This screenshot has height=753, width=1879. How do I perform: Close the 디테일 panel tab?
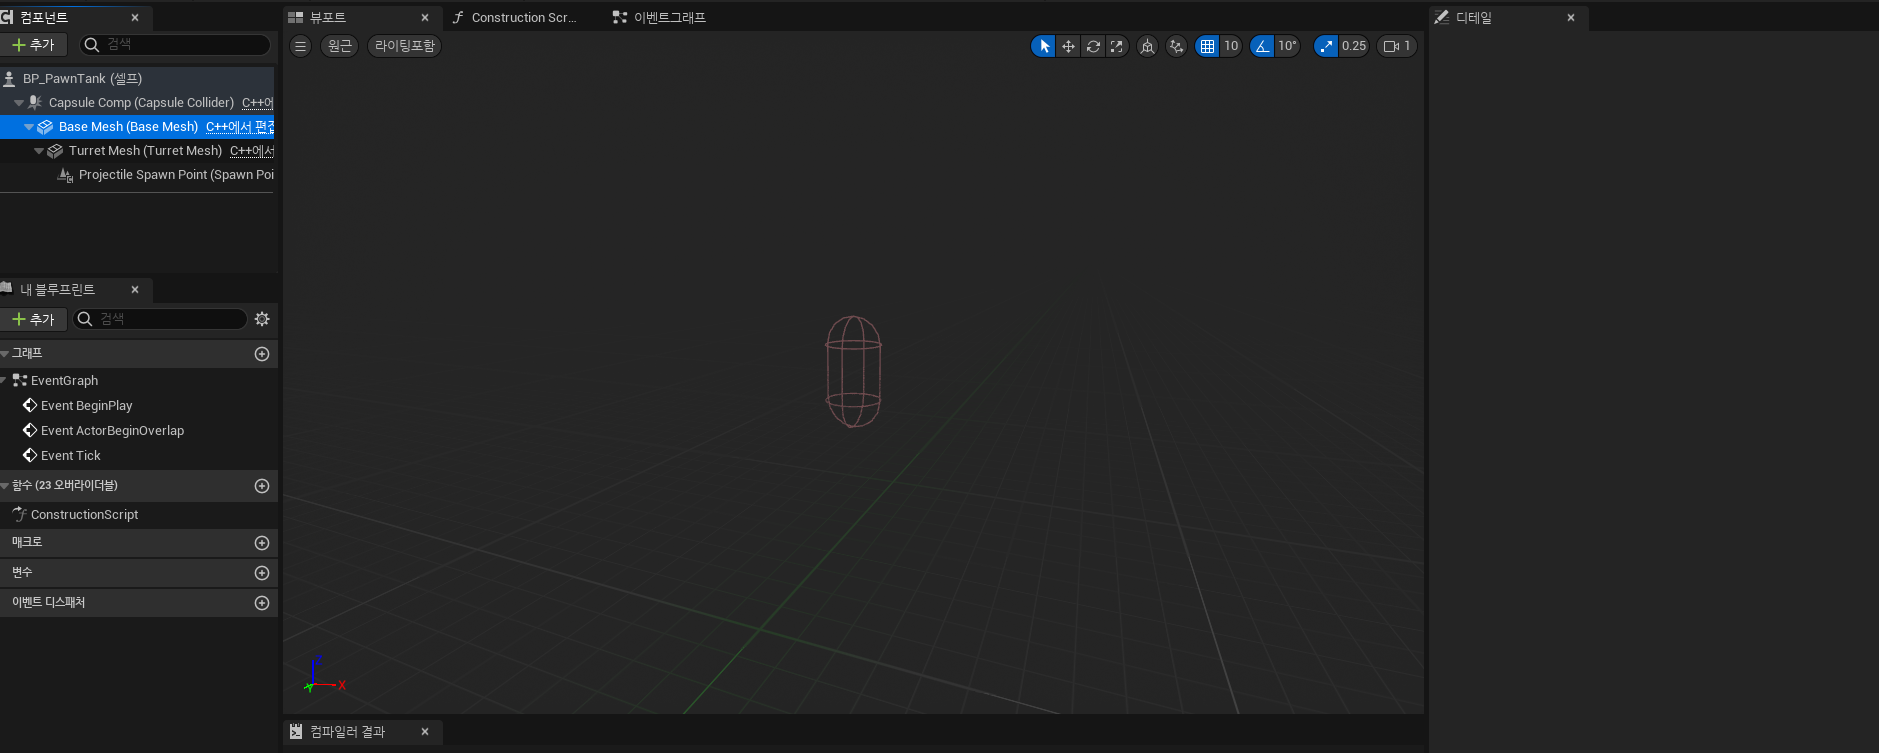tap(1571, 18)
